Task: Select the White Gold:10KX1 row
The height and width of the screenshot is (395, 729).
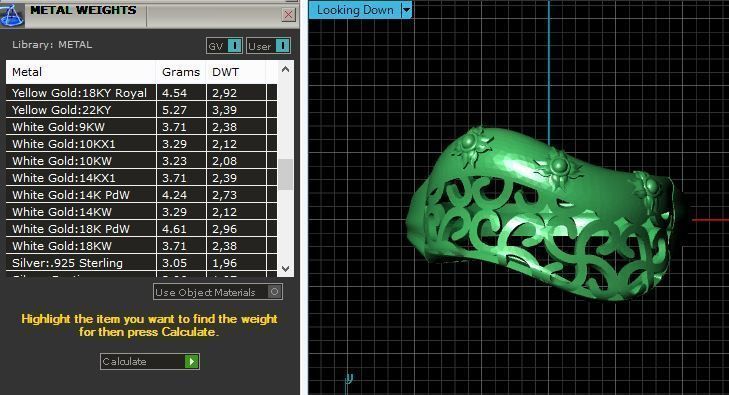Action: (141, 144)
